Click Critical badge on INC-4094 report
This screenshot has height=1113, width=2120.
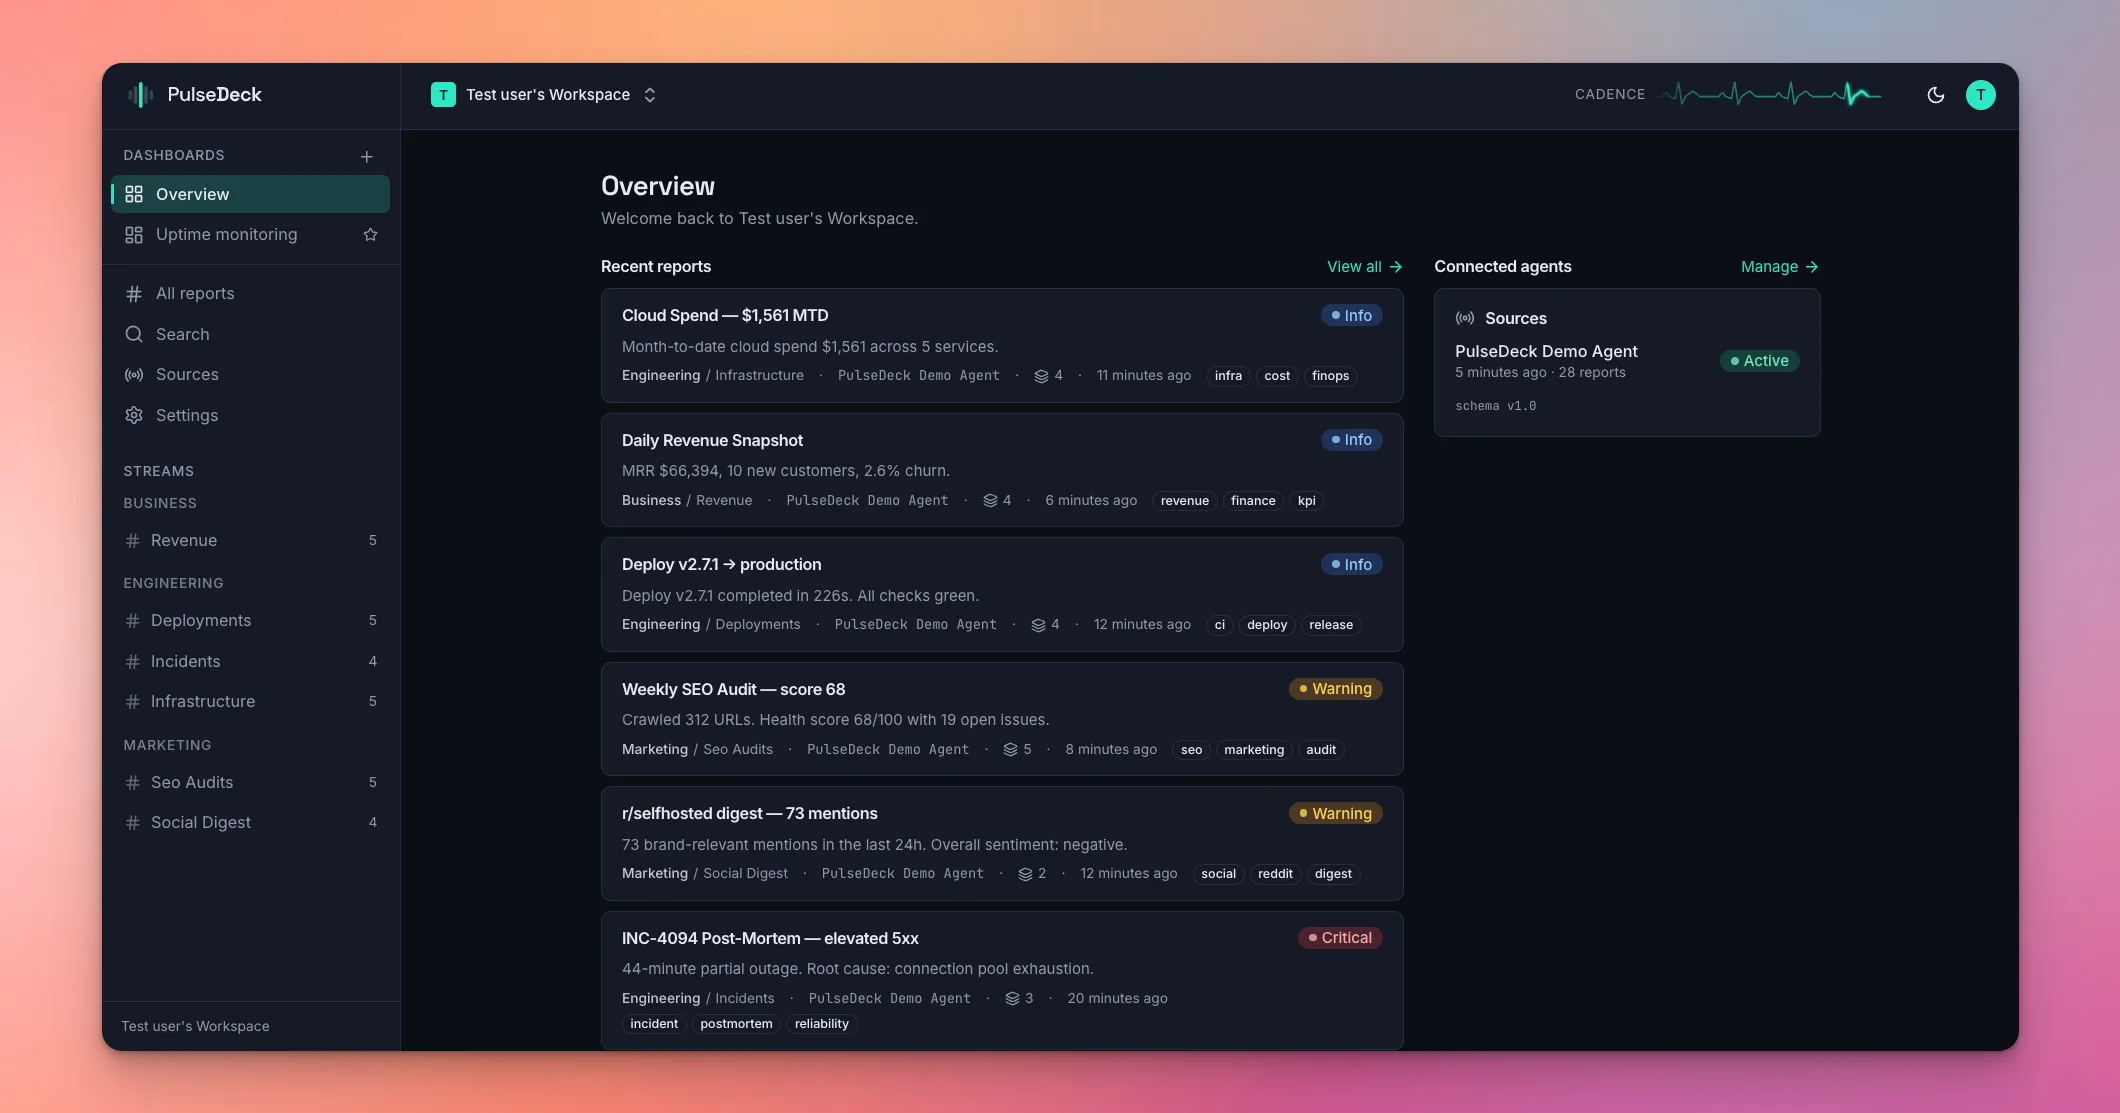click(1340, 938)
